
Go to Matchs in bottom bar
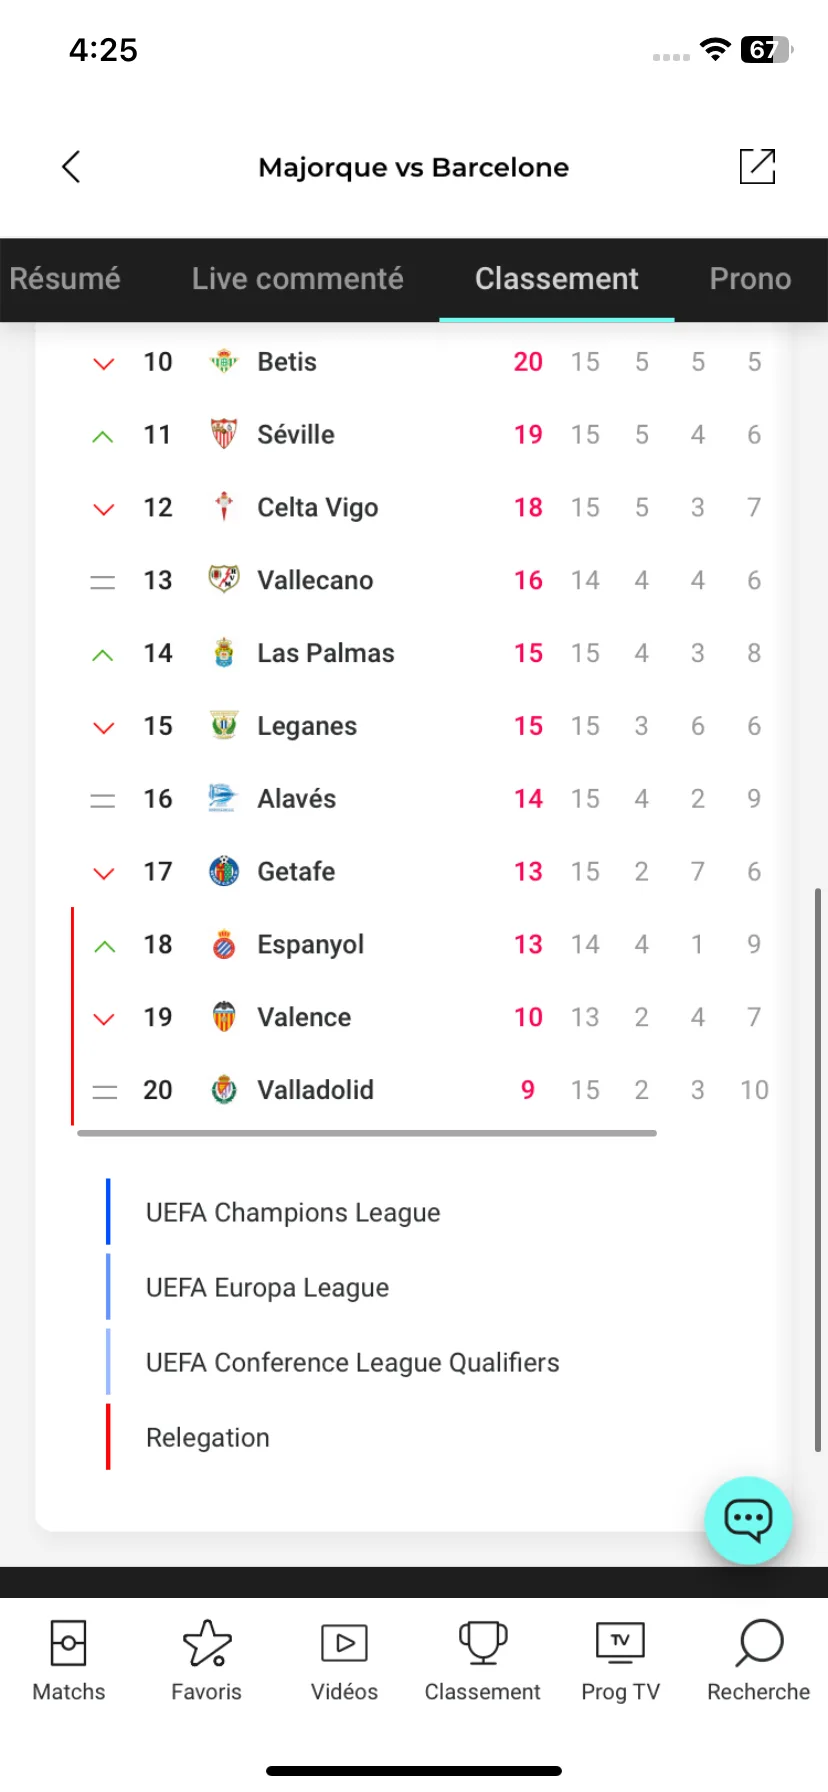point(68,1660)
